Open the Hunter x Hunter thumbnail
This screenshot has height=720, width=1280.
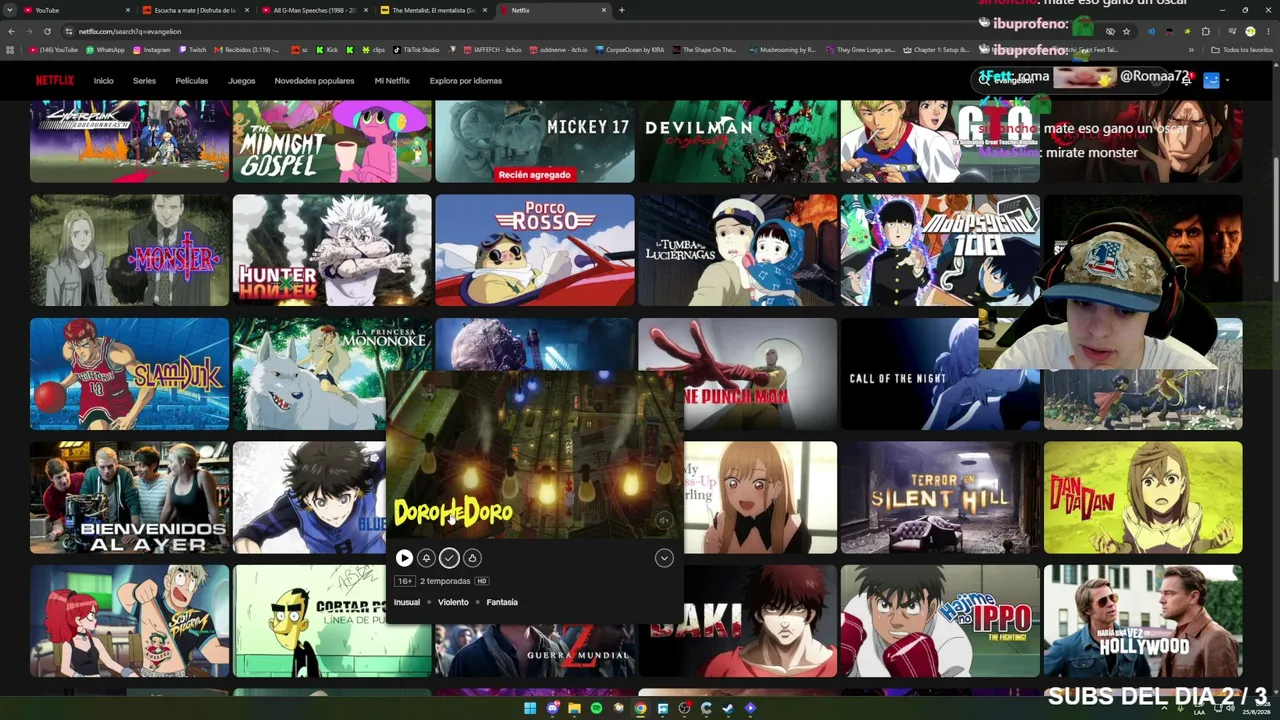332,250
